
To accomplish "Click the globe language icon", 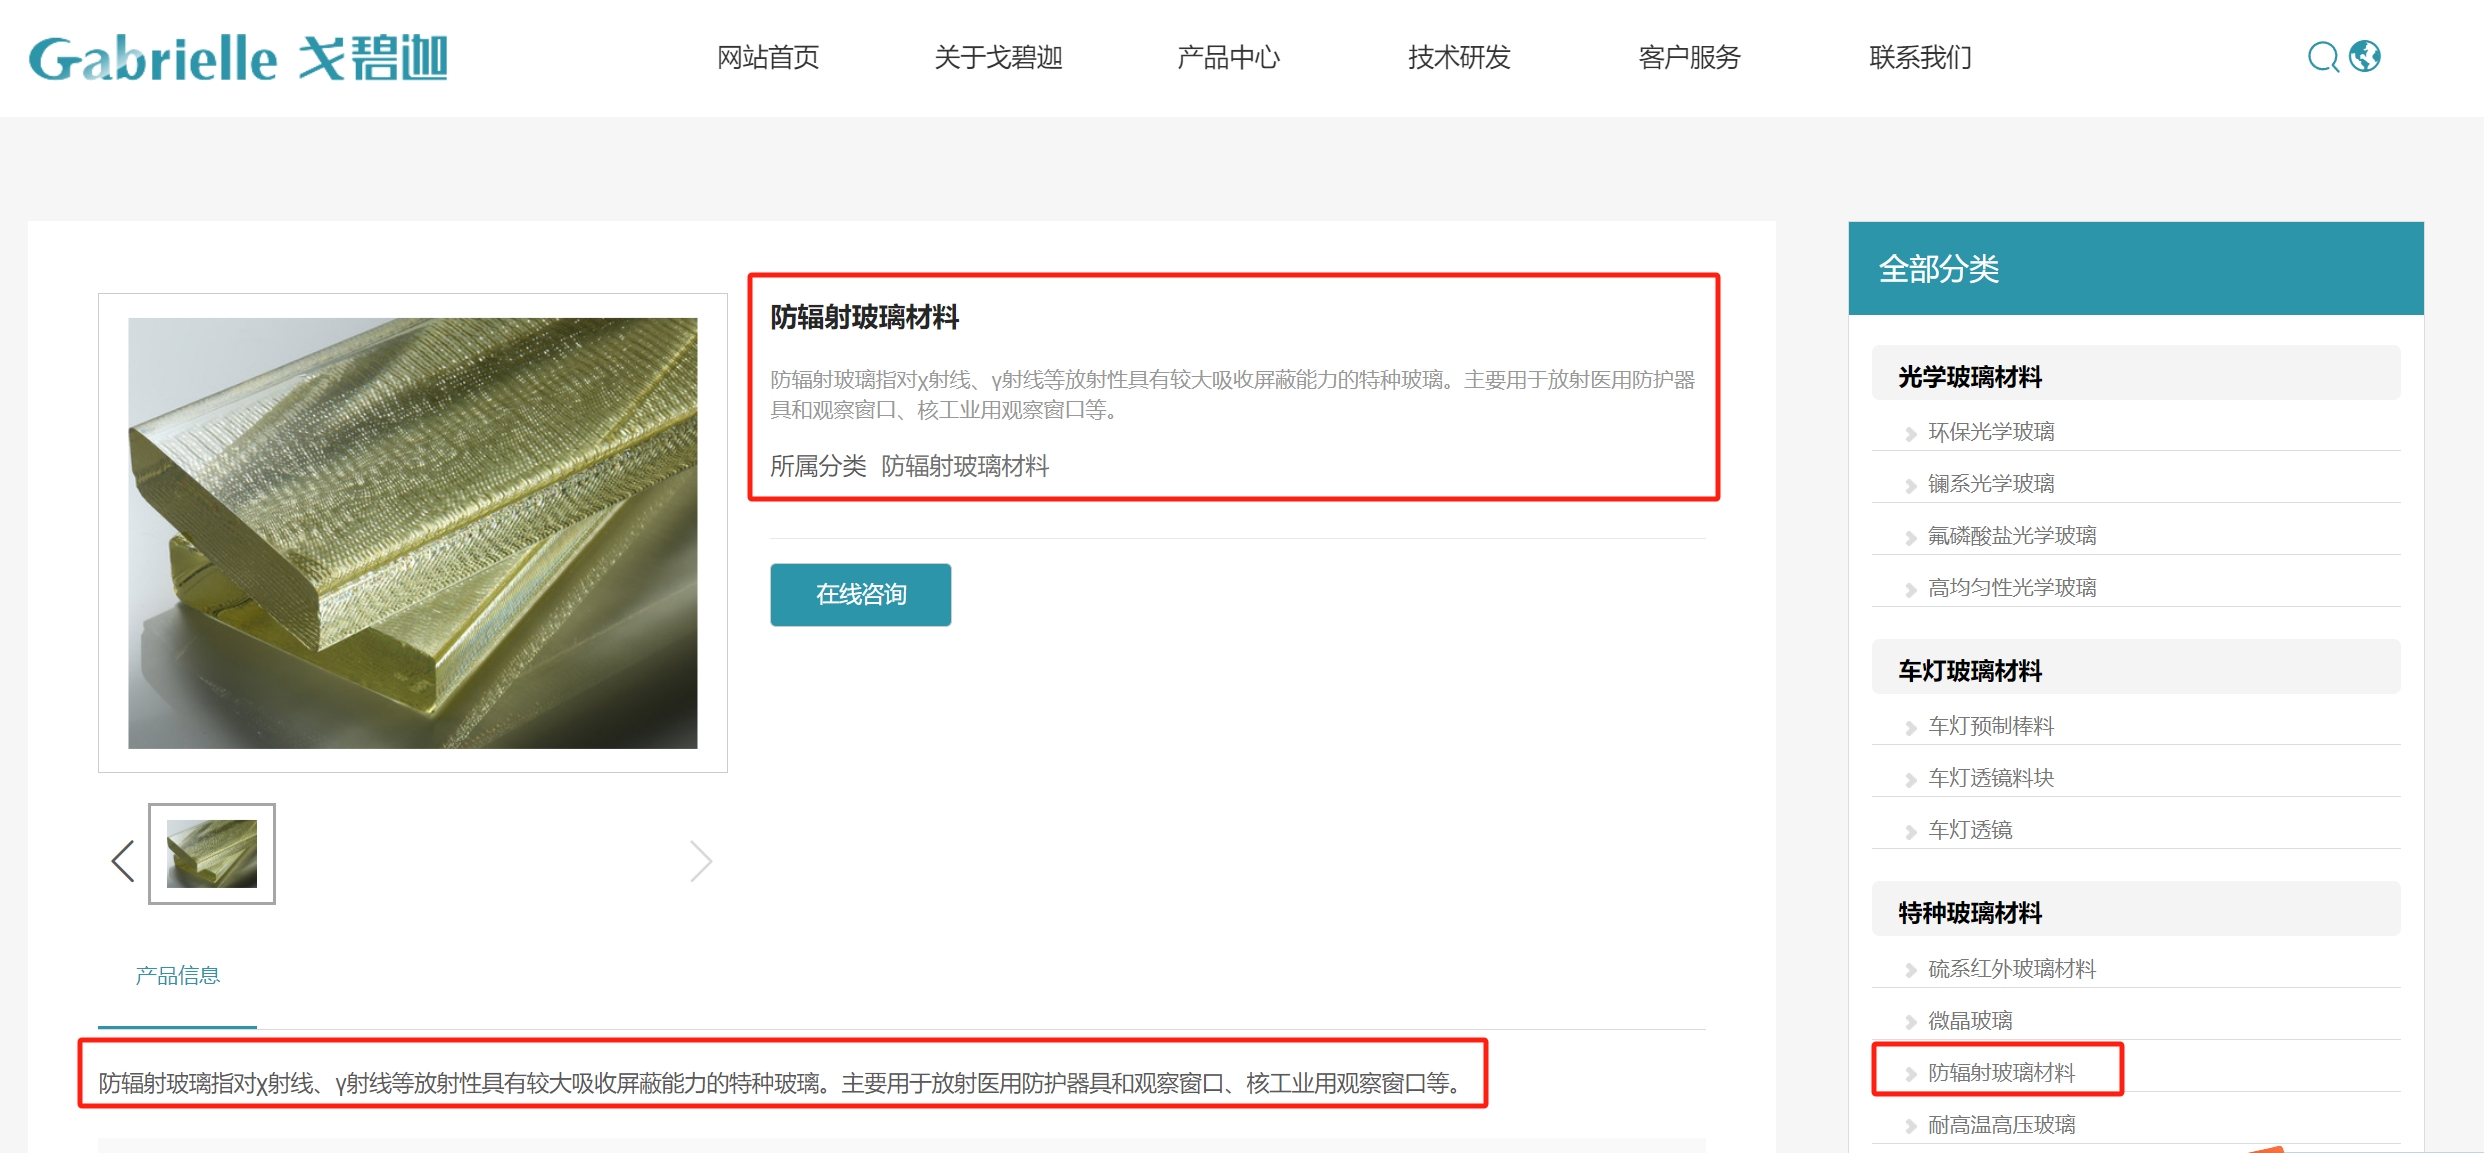I will (x=2365, y=56).
